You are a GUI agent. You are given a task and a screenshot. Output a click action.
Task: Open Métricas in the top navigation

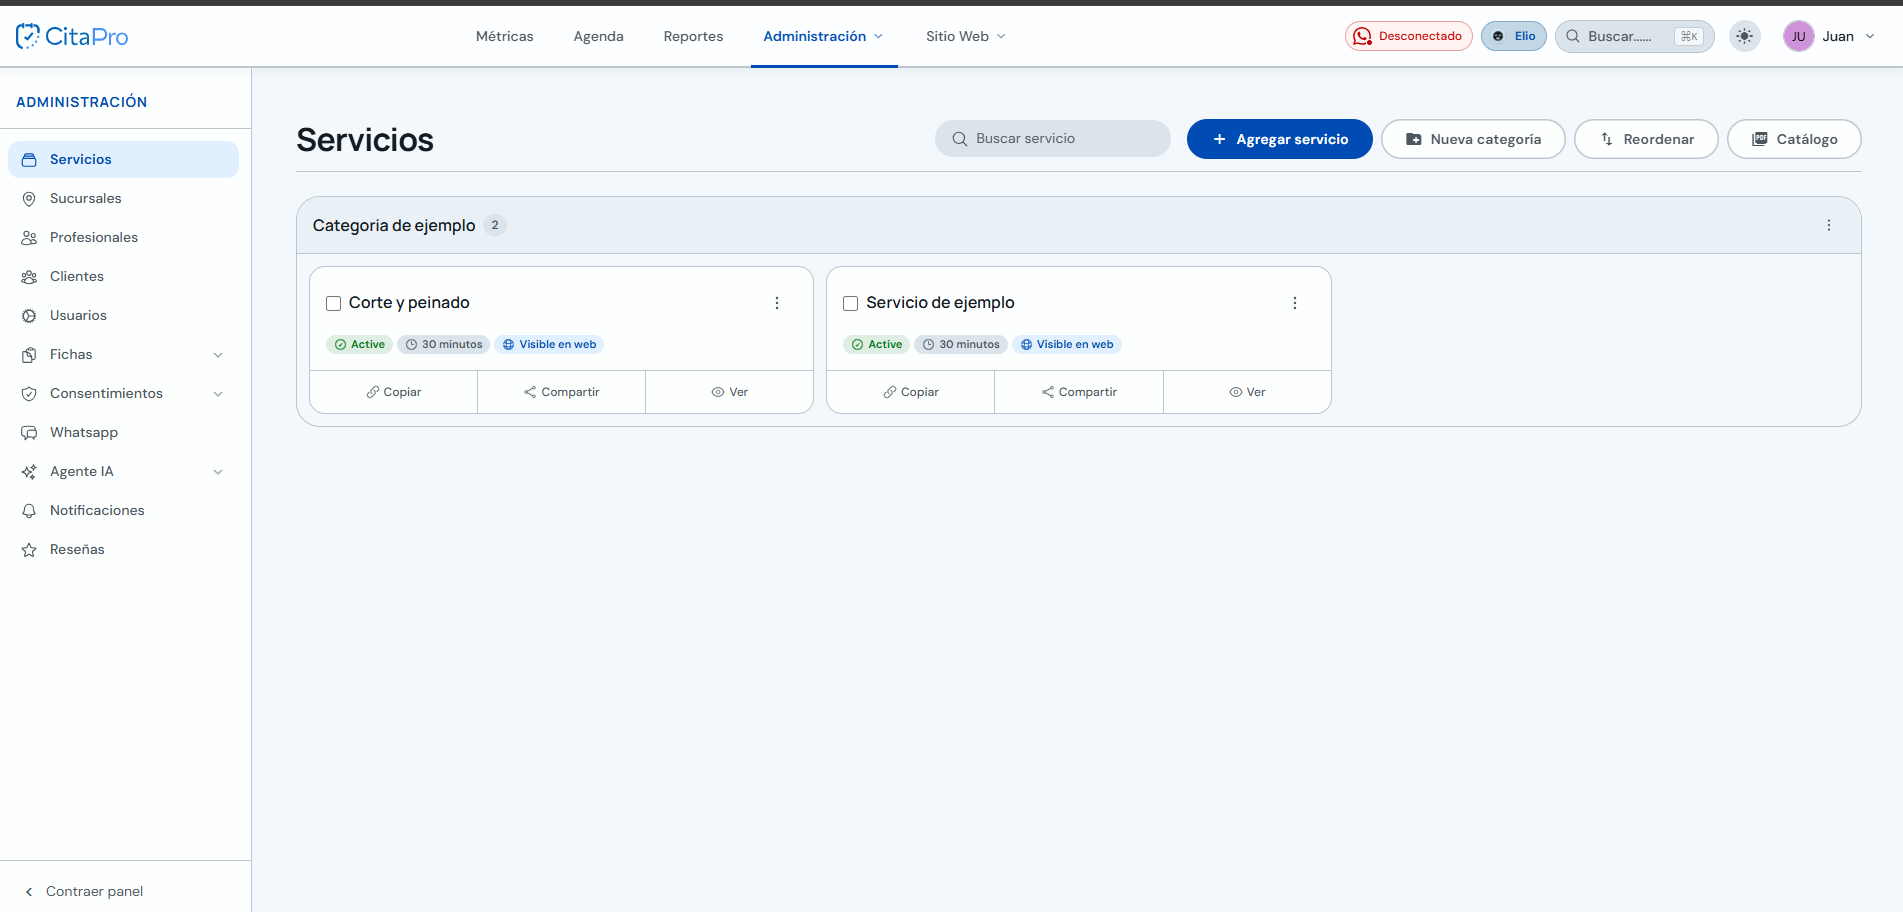point(504,36)
